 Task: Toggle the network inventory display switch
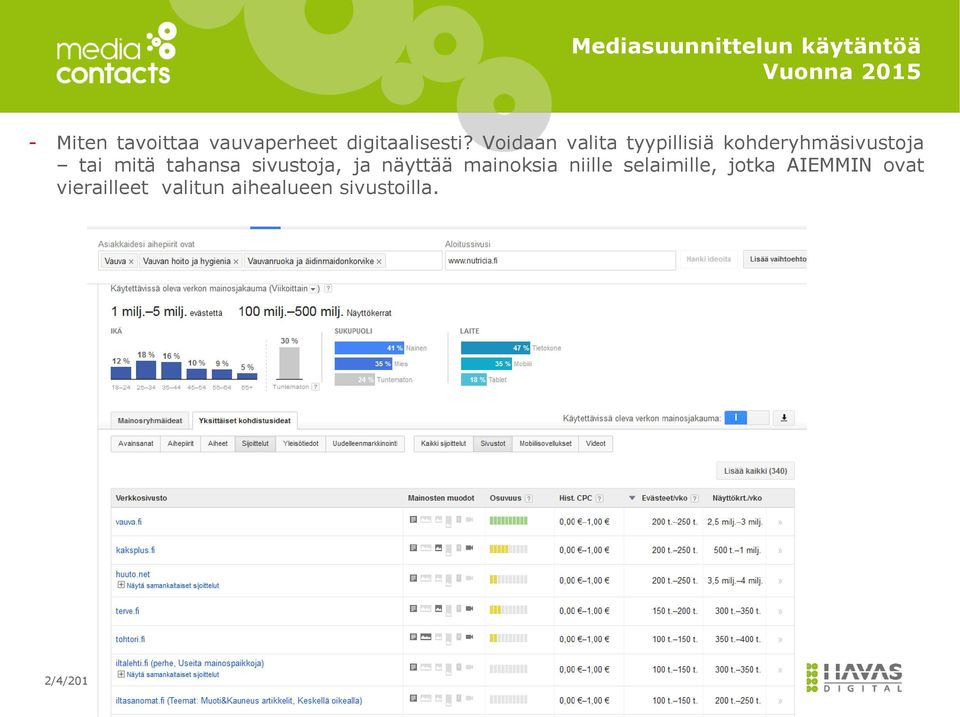(746, 418)
